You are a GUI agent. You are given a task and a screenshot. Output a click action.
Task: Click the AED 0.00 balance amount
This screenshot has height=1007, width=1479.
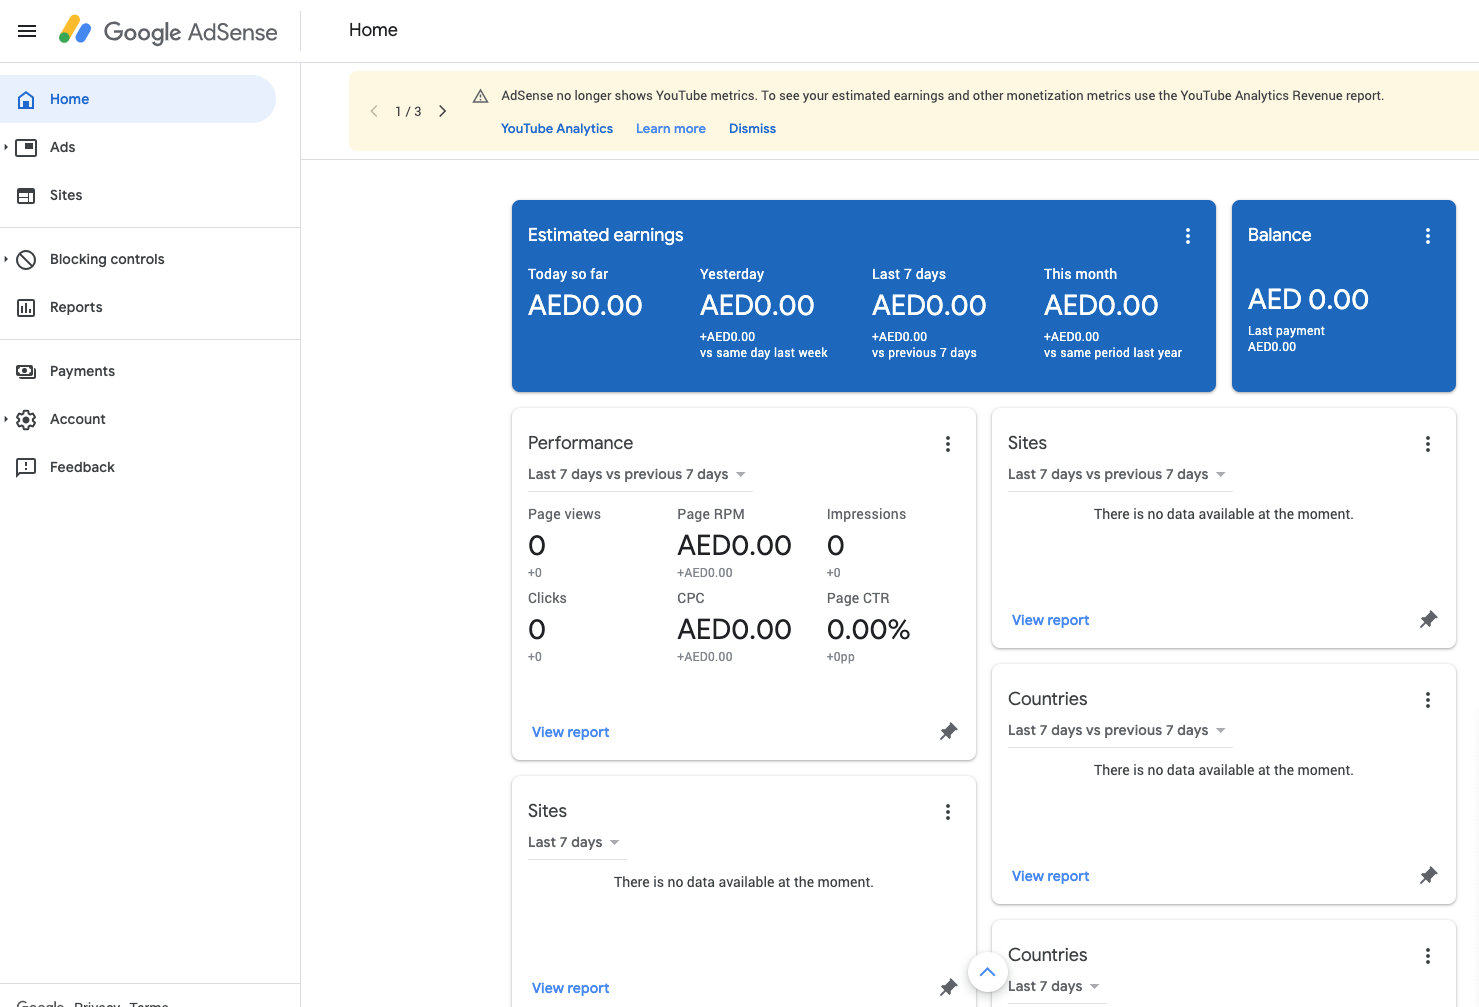(x=1308, y=300)
